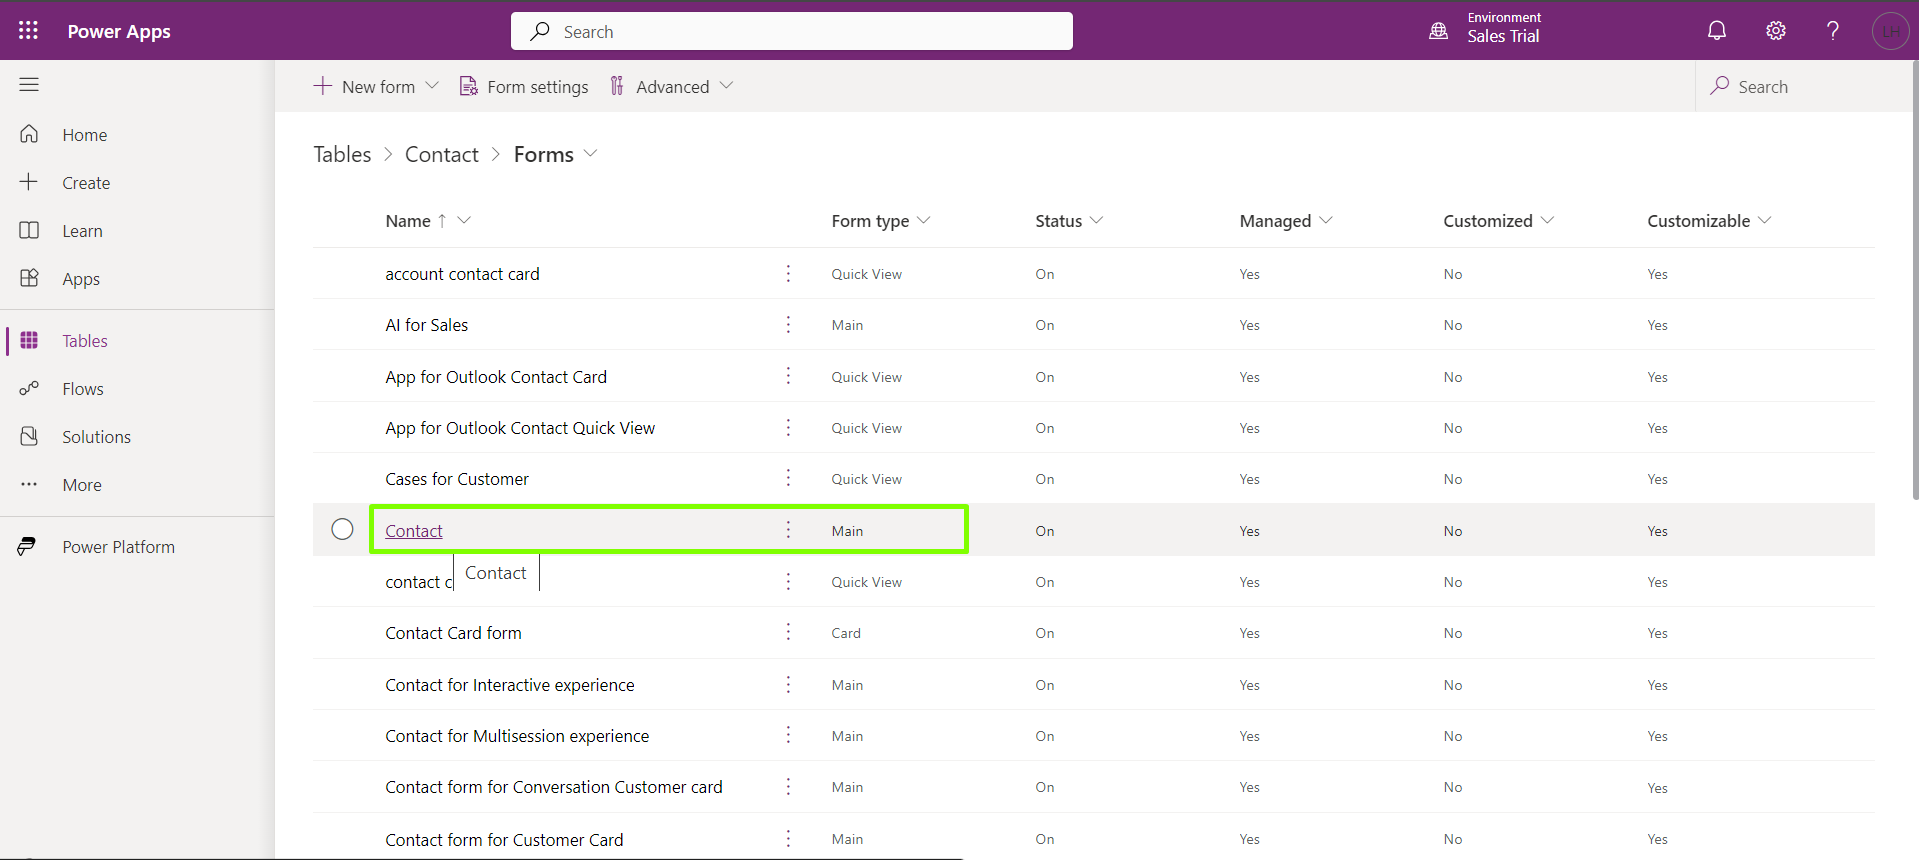Open the Contact main form link

(x=413, y=531)
